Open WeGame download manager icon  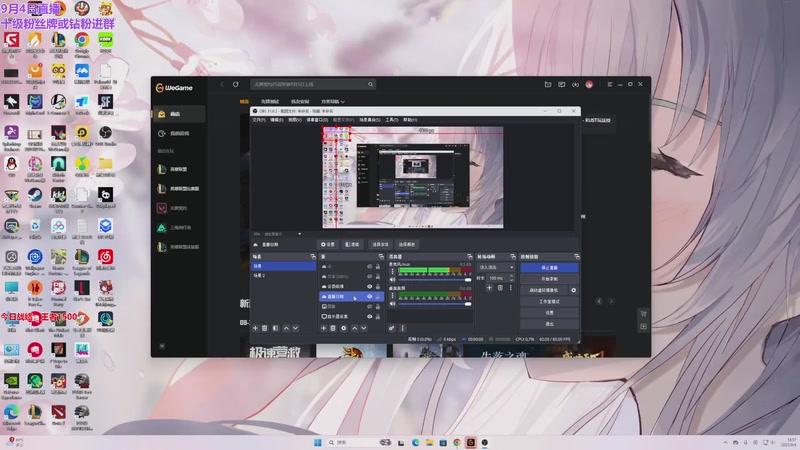point(575,84)
